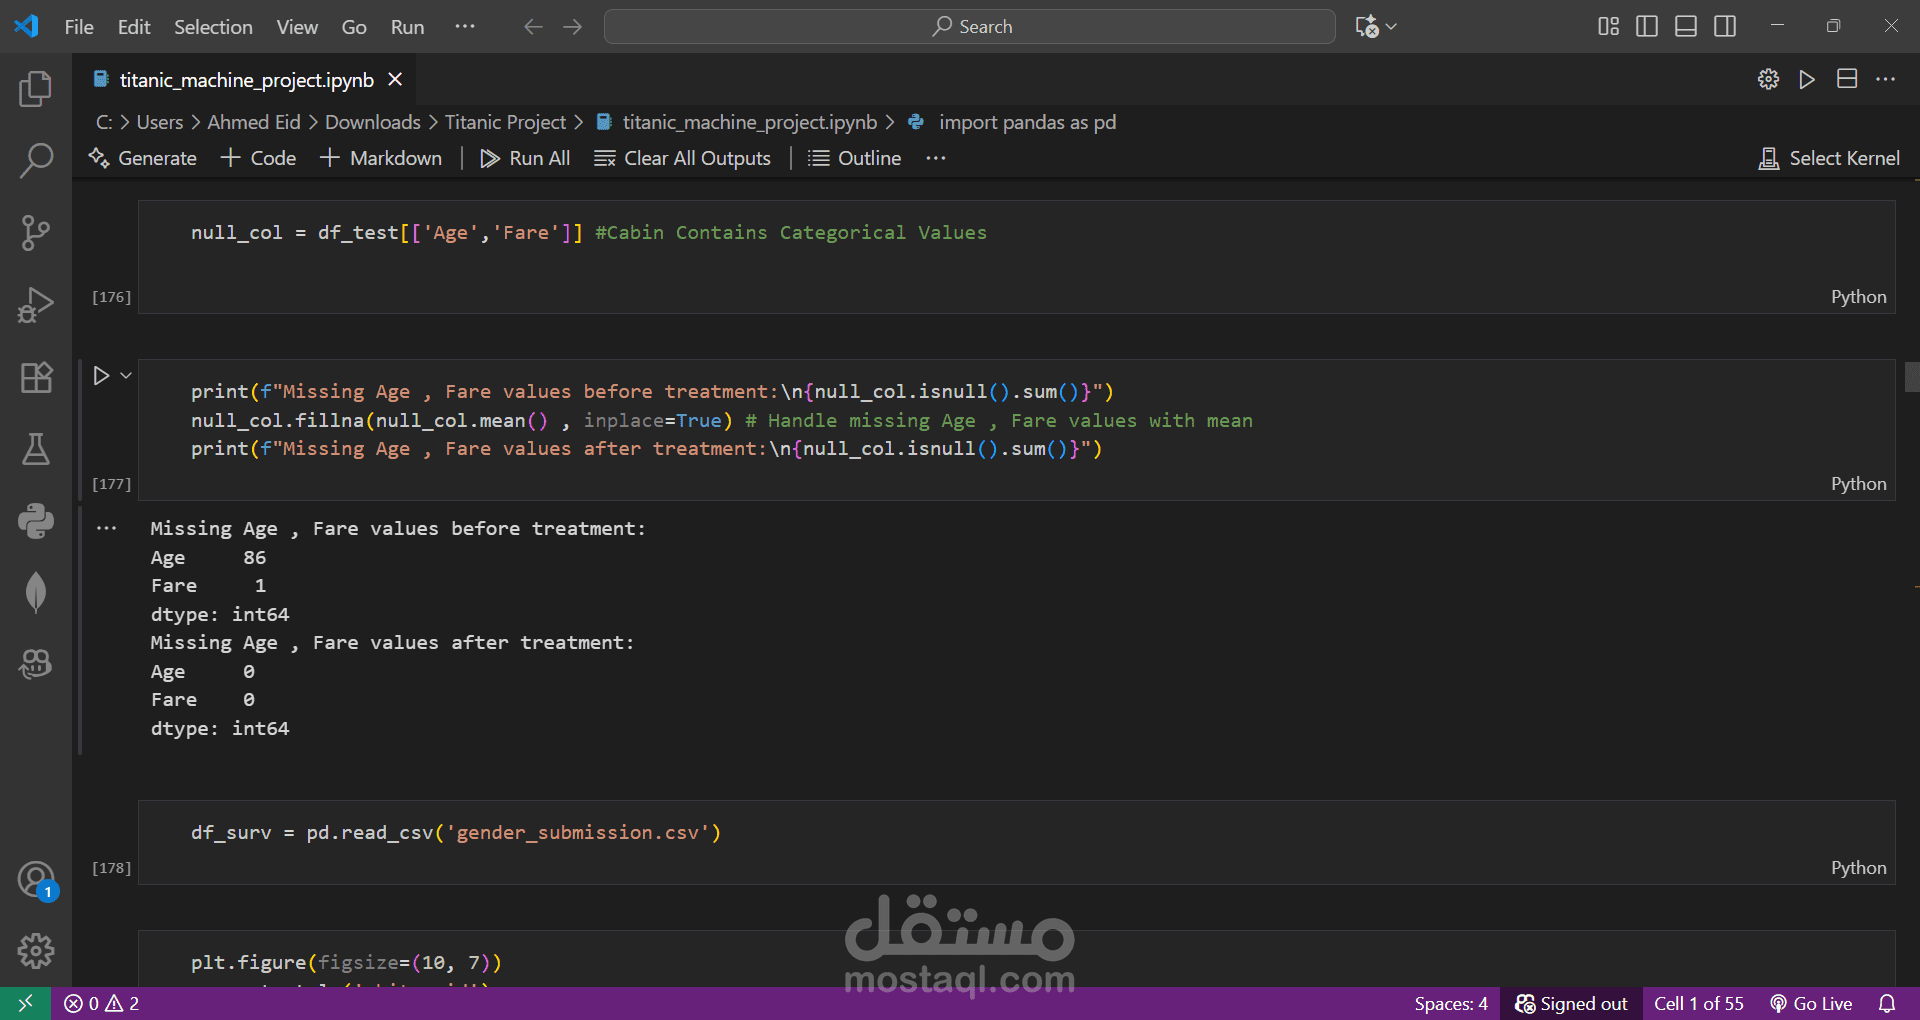
Task: Expand the cell output more actions ellipsis
Action: point(107,528)
